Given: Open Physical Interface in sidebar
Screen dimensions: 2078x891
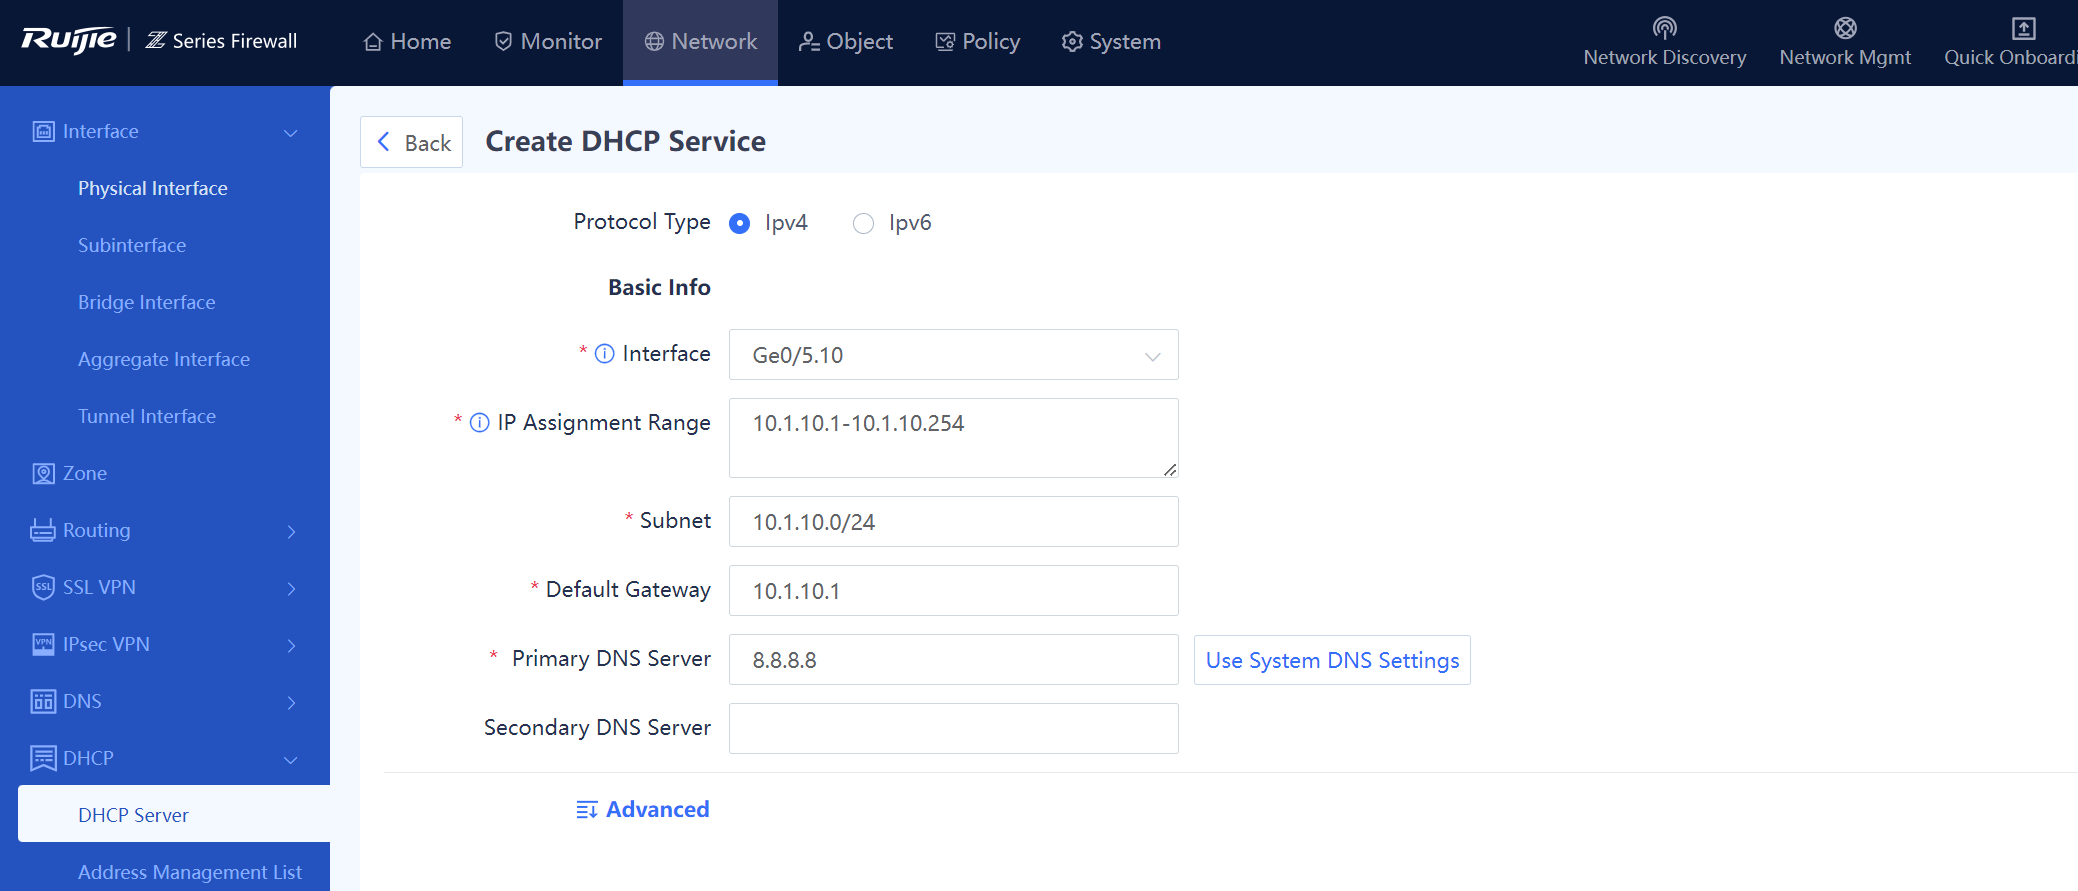Looking at the screenshot, I should tap(153, 188).
